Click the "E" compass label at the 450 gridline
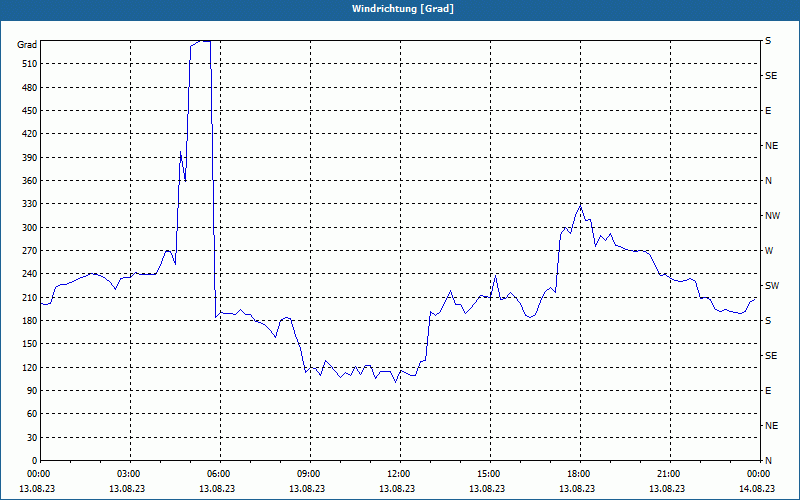 (x=768, y=111)
